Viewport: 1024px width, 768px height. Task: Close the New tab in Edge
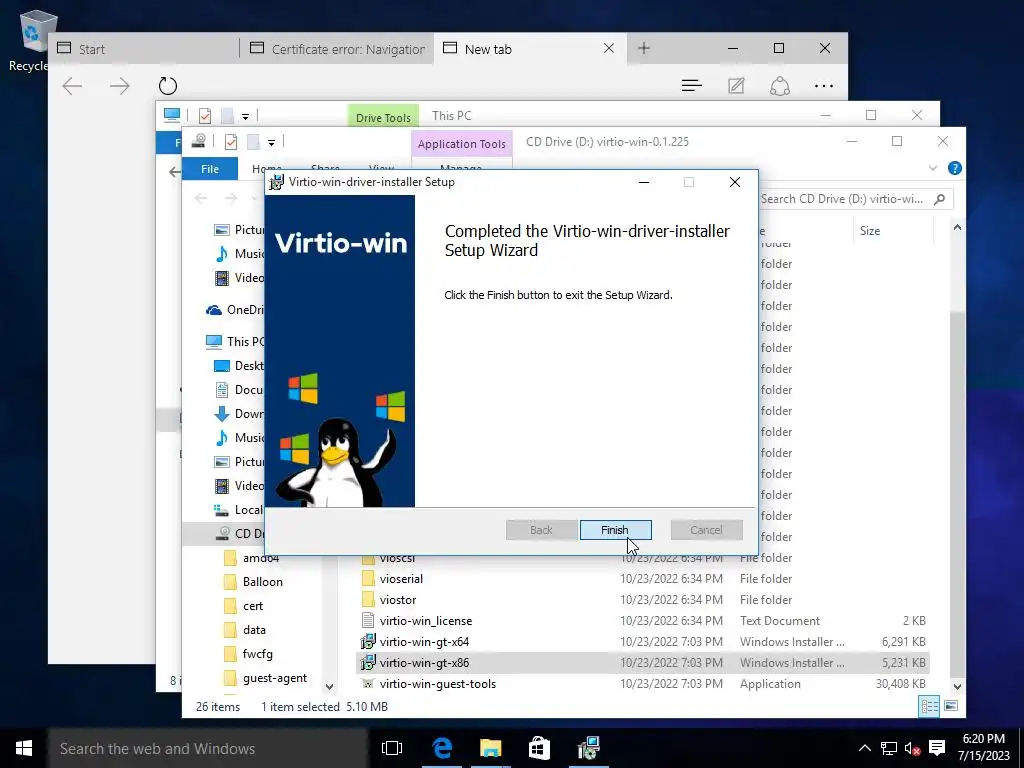tap(609, 48)
